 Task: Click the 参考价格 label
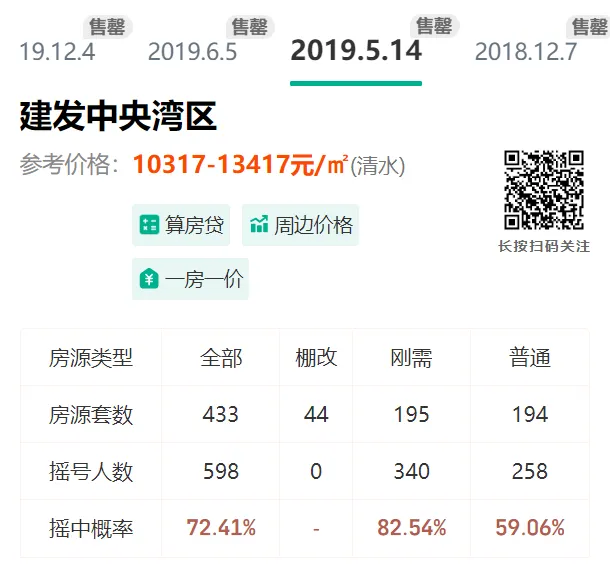tap(69, 164)
